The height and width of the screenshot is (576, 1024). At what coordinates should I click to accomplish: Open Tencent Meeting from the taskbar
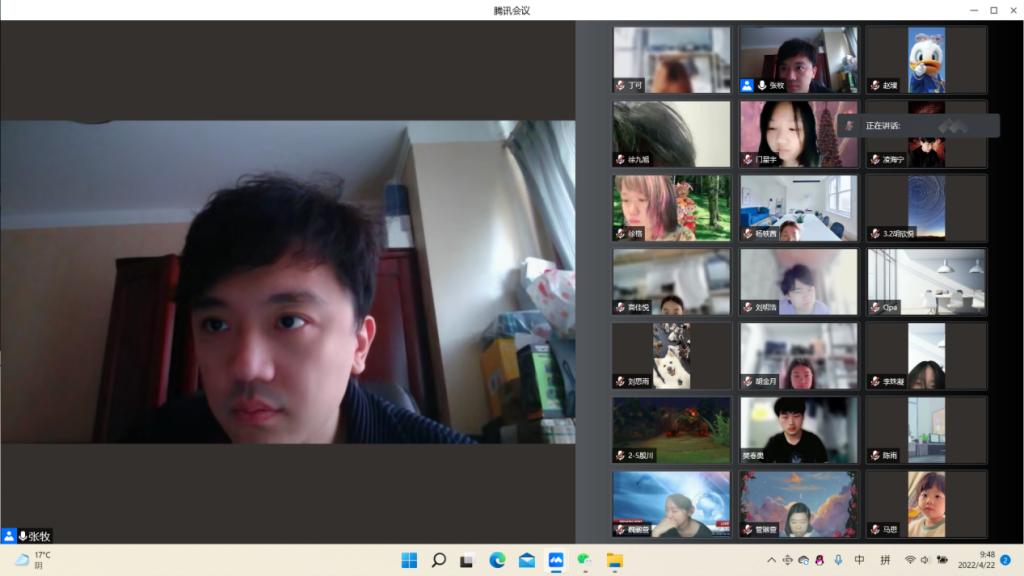pyautogui.click(x=556, y=560)
